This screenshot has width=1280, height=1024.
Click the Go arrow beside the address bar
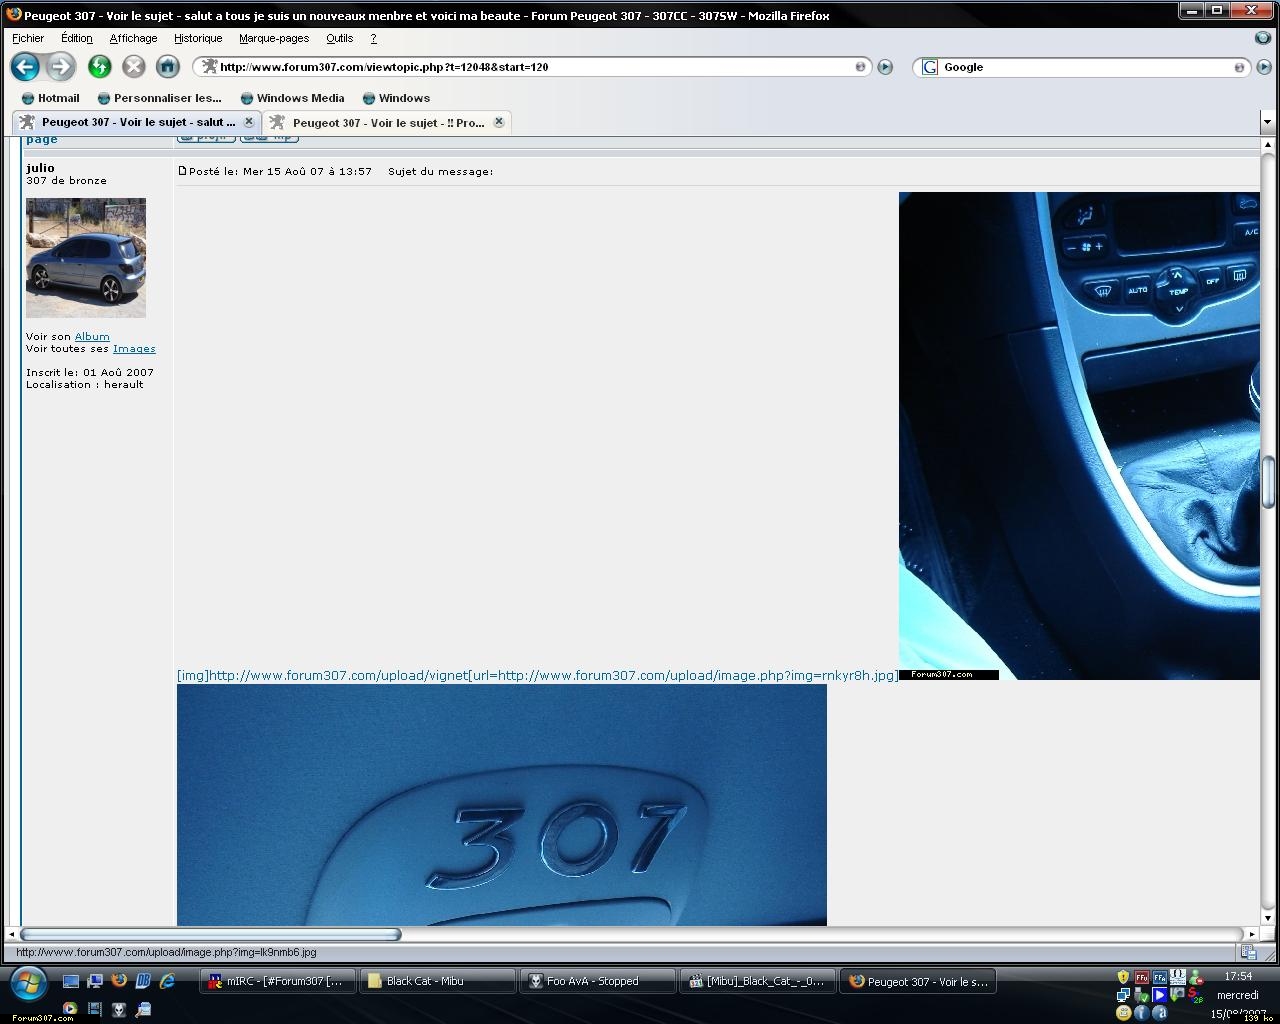pos(885,67)
